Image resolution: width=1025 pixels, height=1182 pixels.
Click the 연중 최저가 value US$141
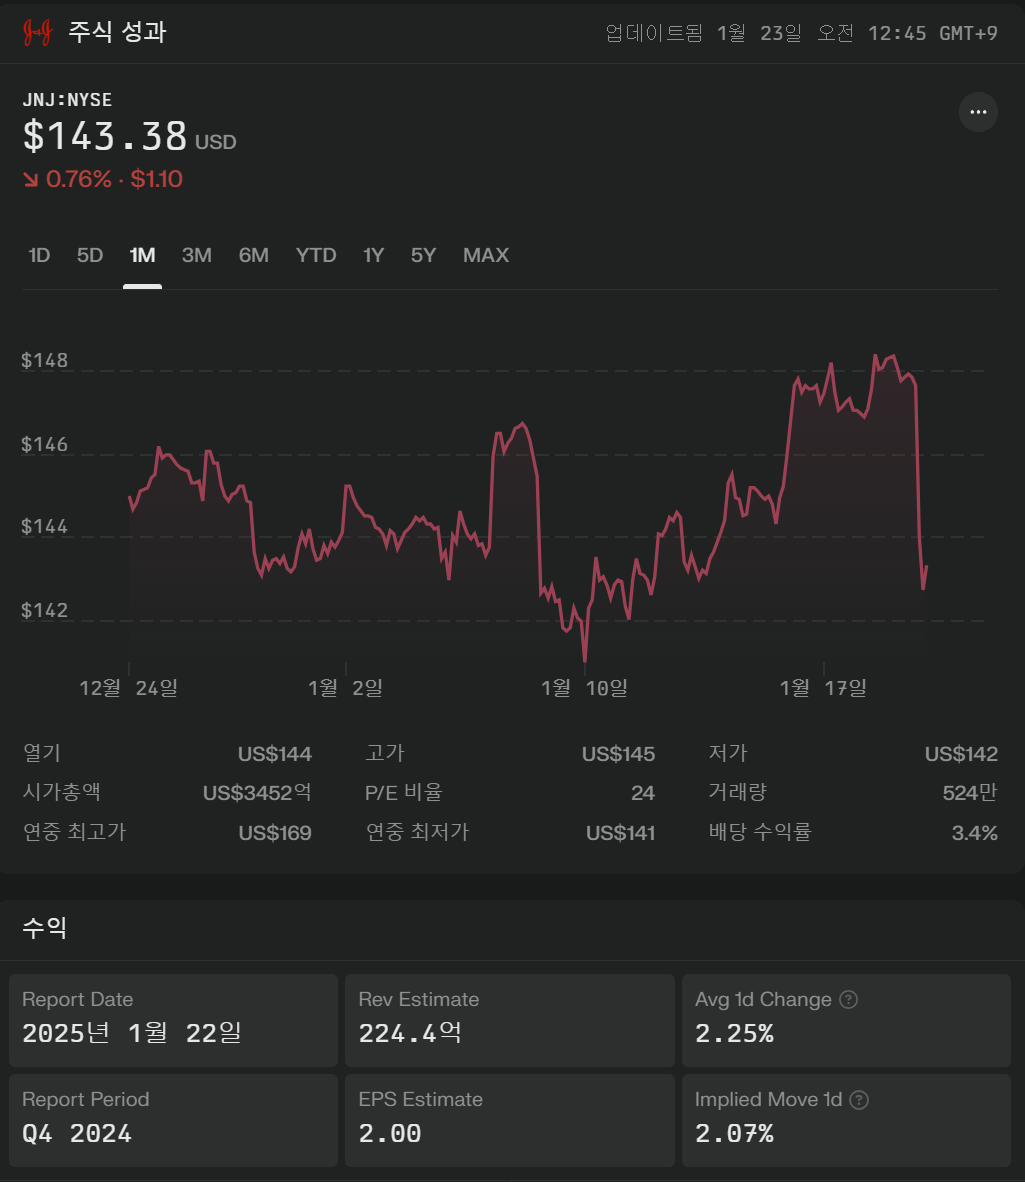(620, 833)
